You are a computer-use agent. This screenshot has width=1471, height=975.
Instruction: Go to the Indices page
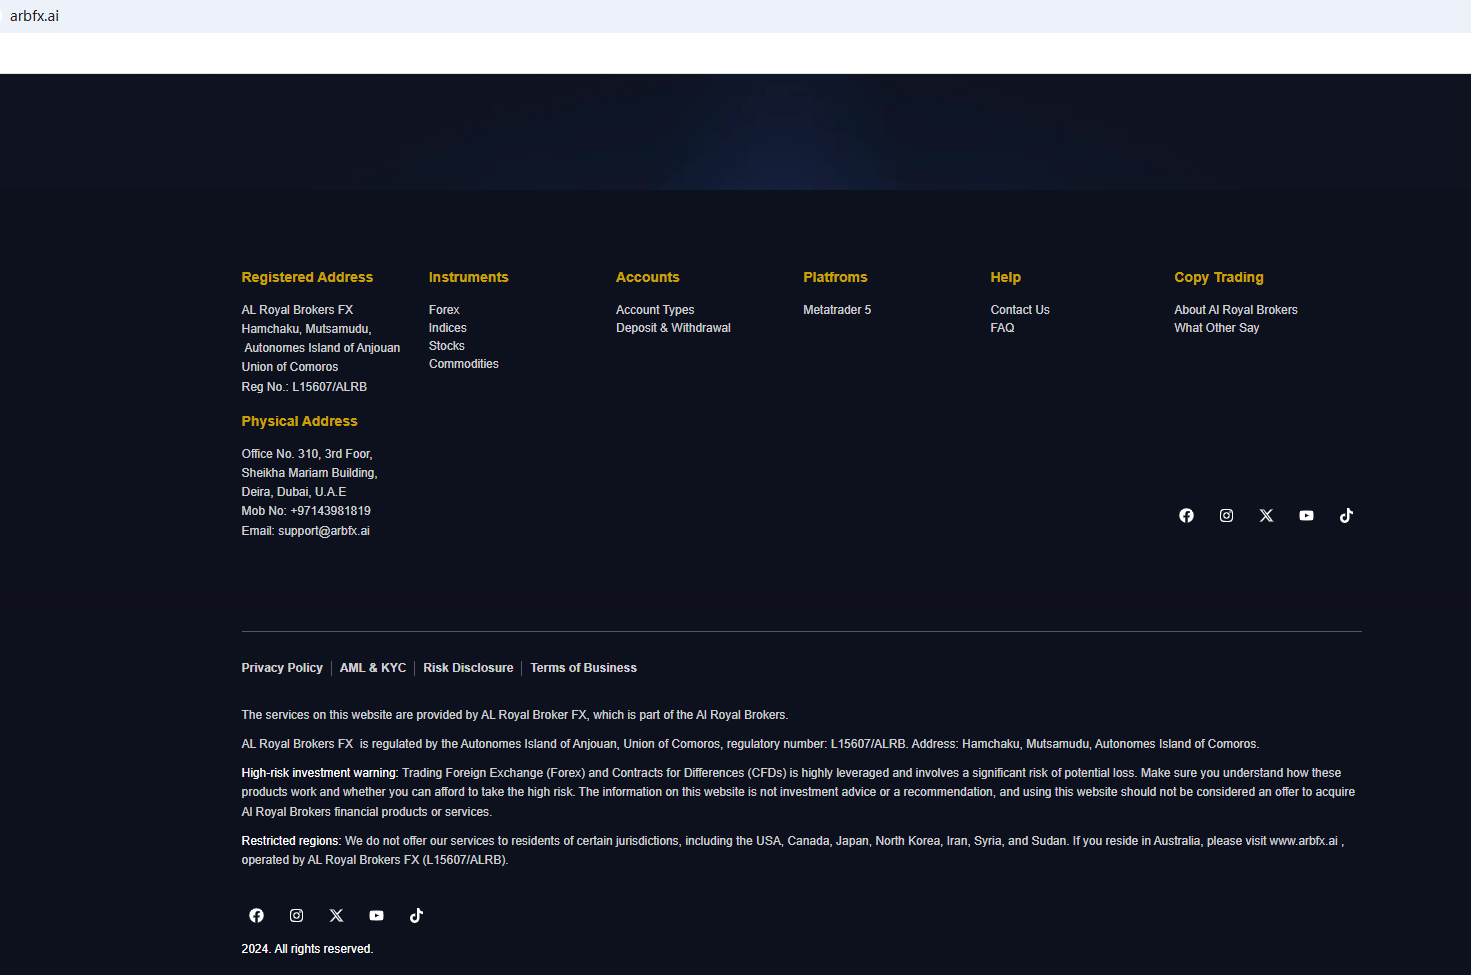pyautogui.click(x=448, y=328)
